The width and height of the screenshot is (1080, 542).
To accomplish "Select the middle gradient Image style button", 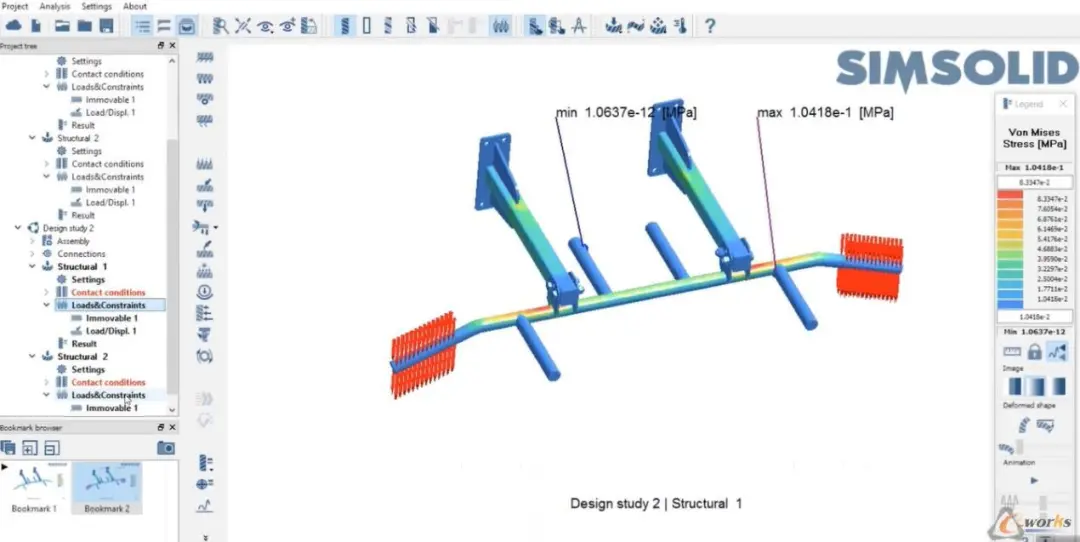I will (x=1034, y=386).
